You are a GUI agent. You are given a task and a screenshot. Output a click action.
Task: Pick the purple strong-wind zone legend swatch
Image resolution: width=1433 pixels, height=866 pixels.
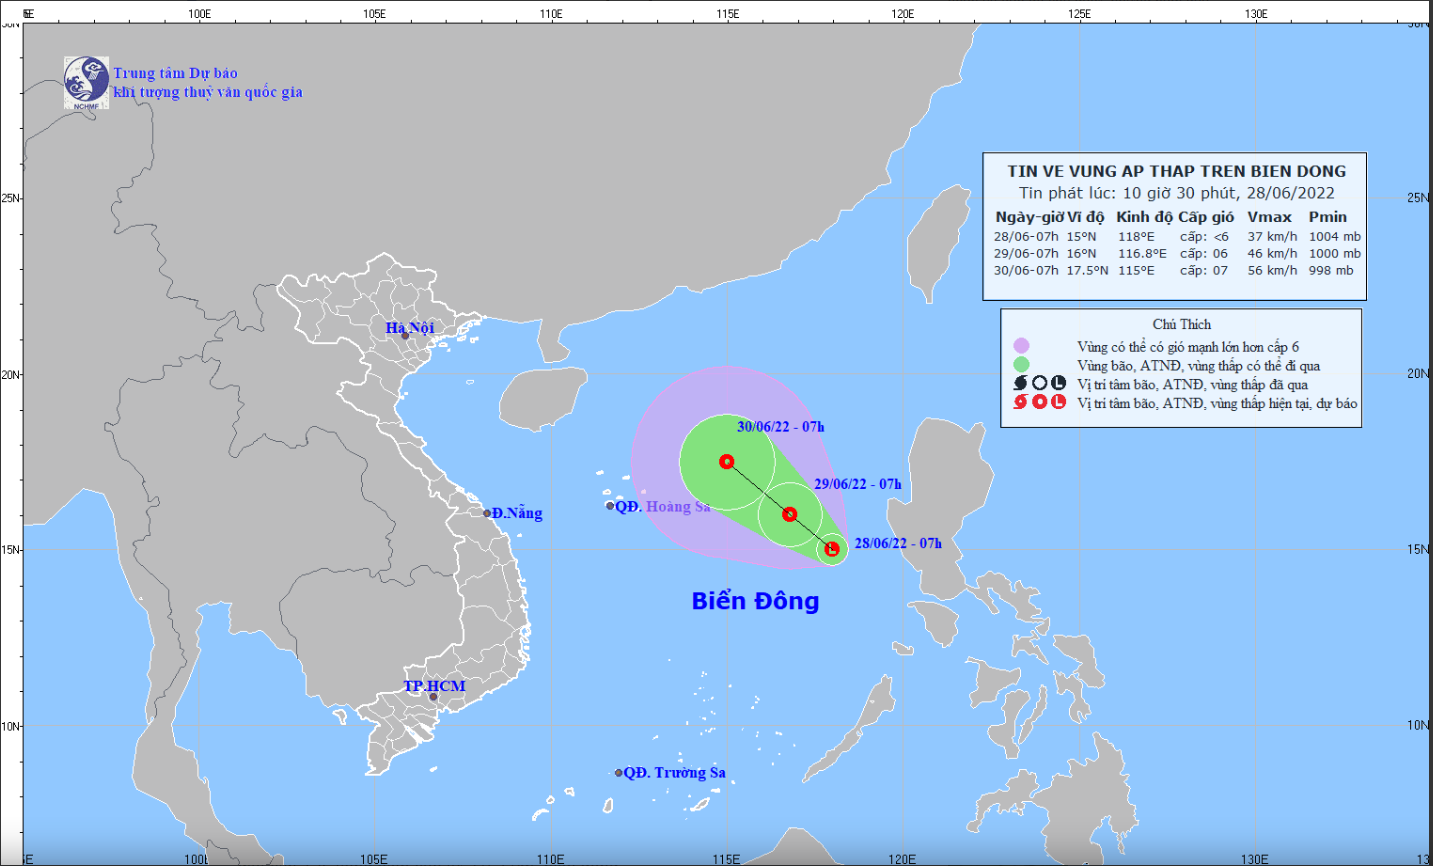1021,346
